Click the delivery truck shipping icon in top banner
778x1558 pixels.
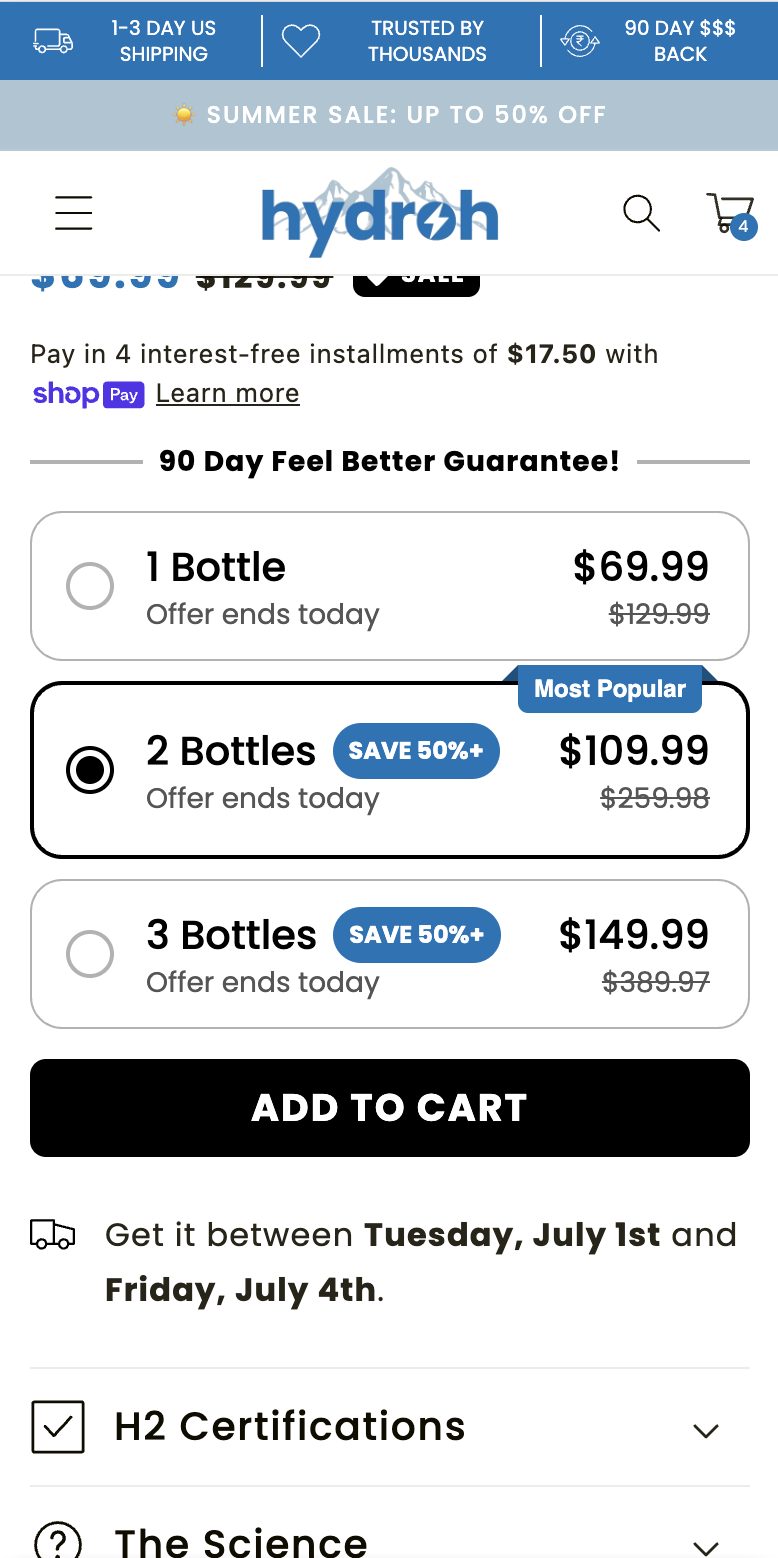[53, 41]
